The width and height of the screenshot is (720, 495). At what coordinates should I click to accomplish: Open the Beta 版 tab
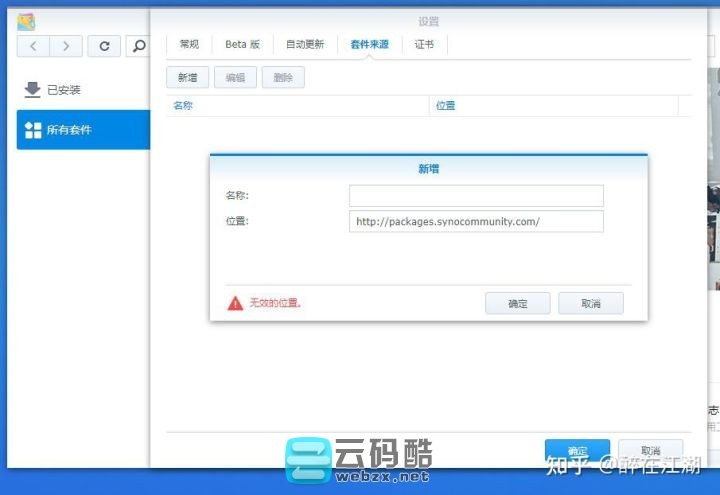242,44
